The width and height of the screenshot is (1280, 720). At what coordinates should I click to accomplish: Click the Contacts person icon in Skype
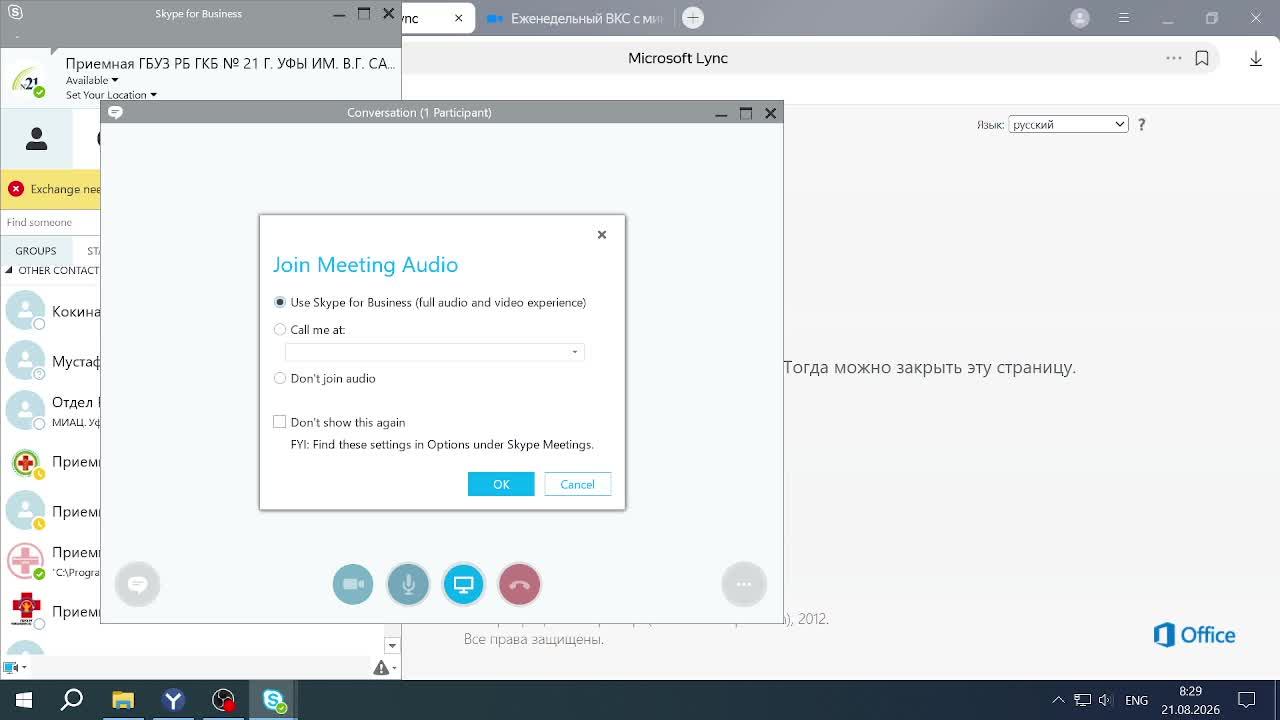point(37,139)
